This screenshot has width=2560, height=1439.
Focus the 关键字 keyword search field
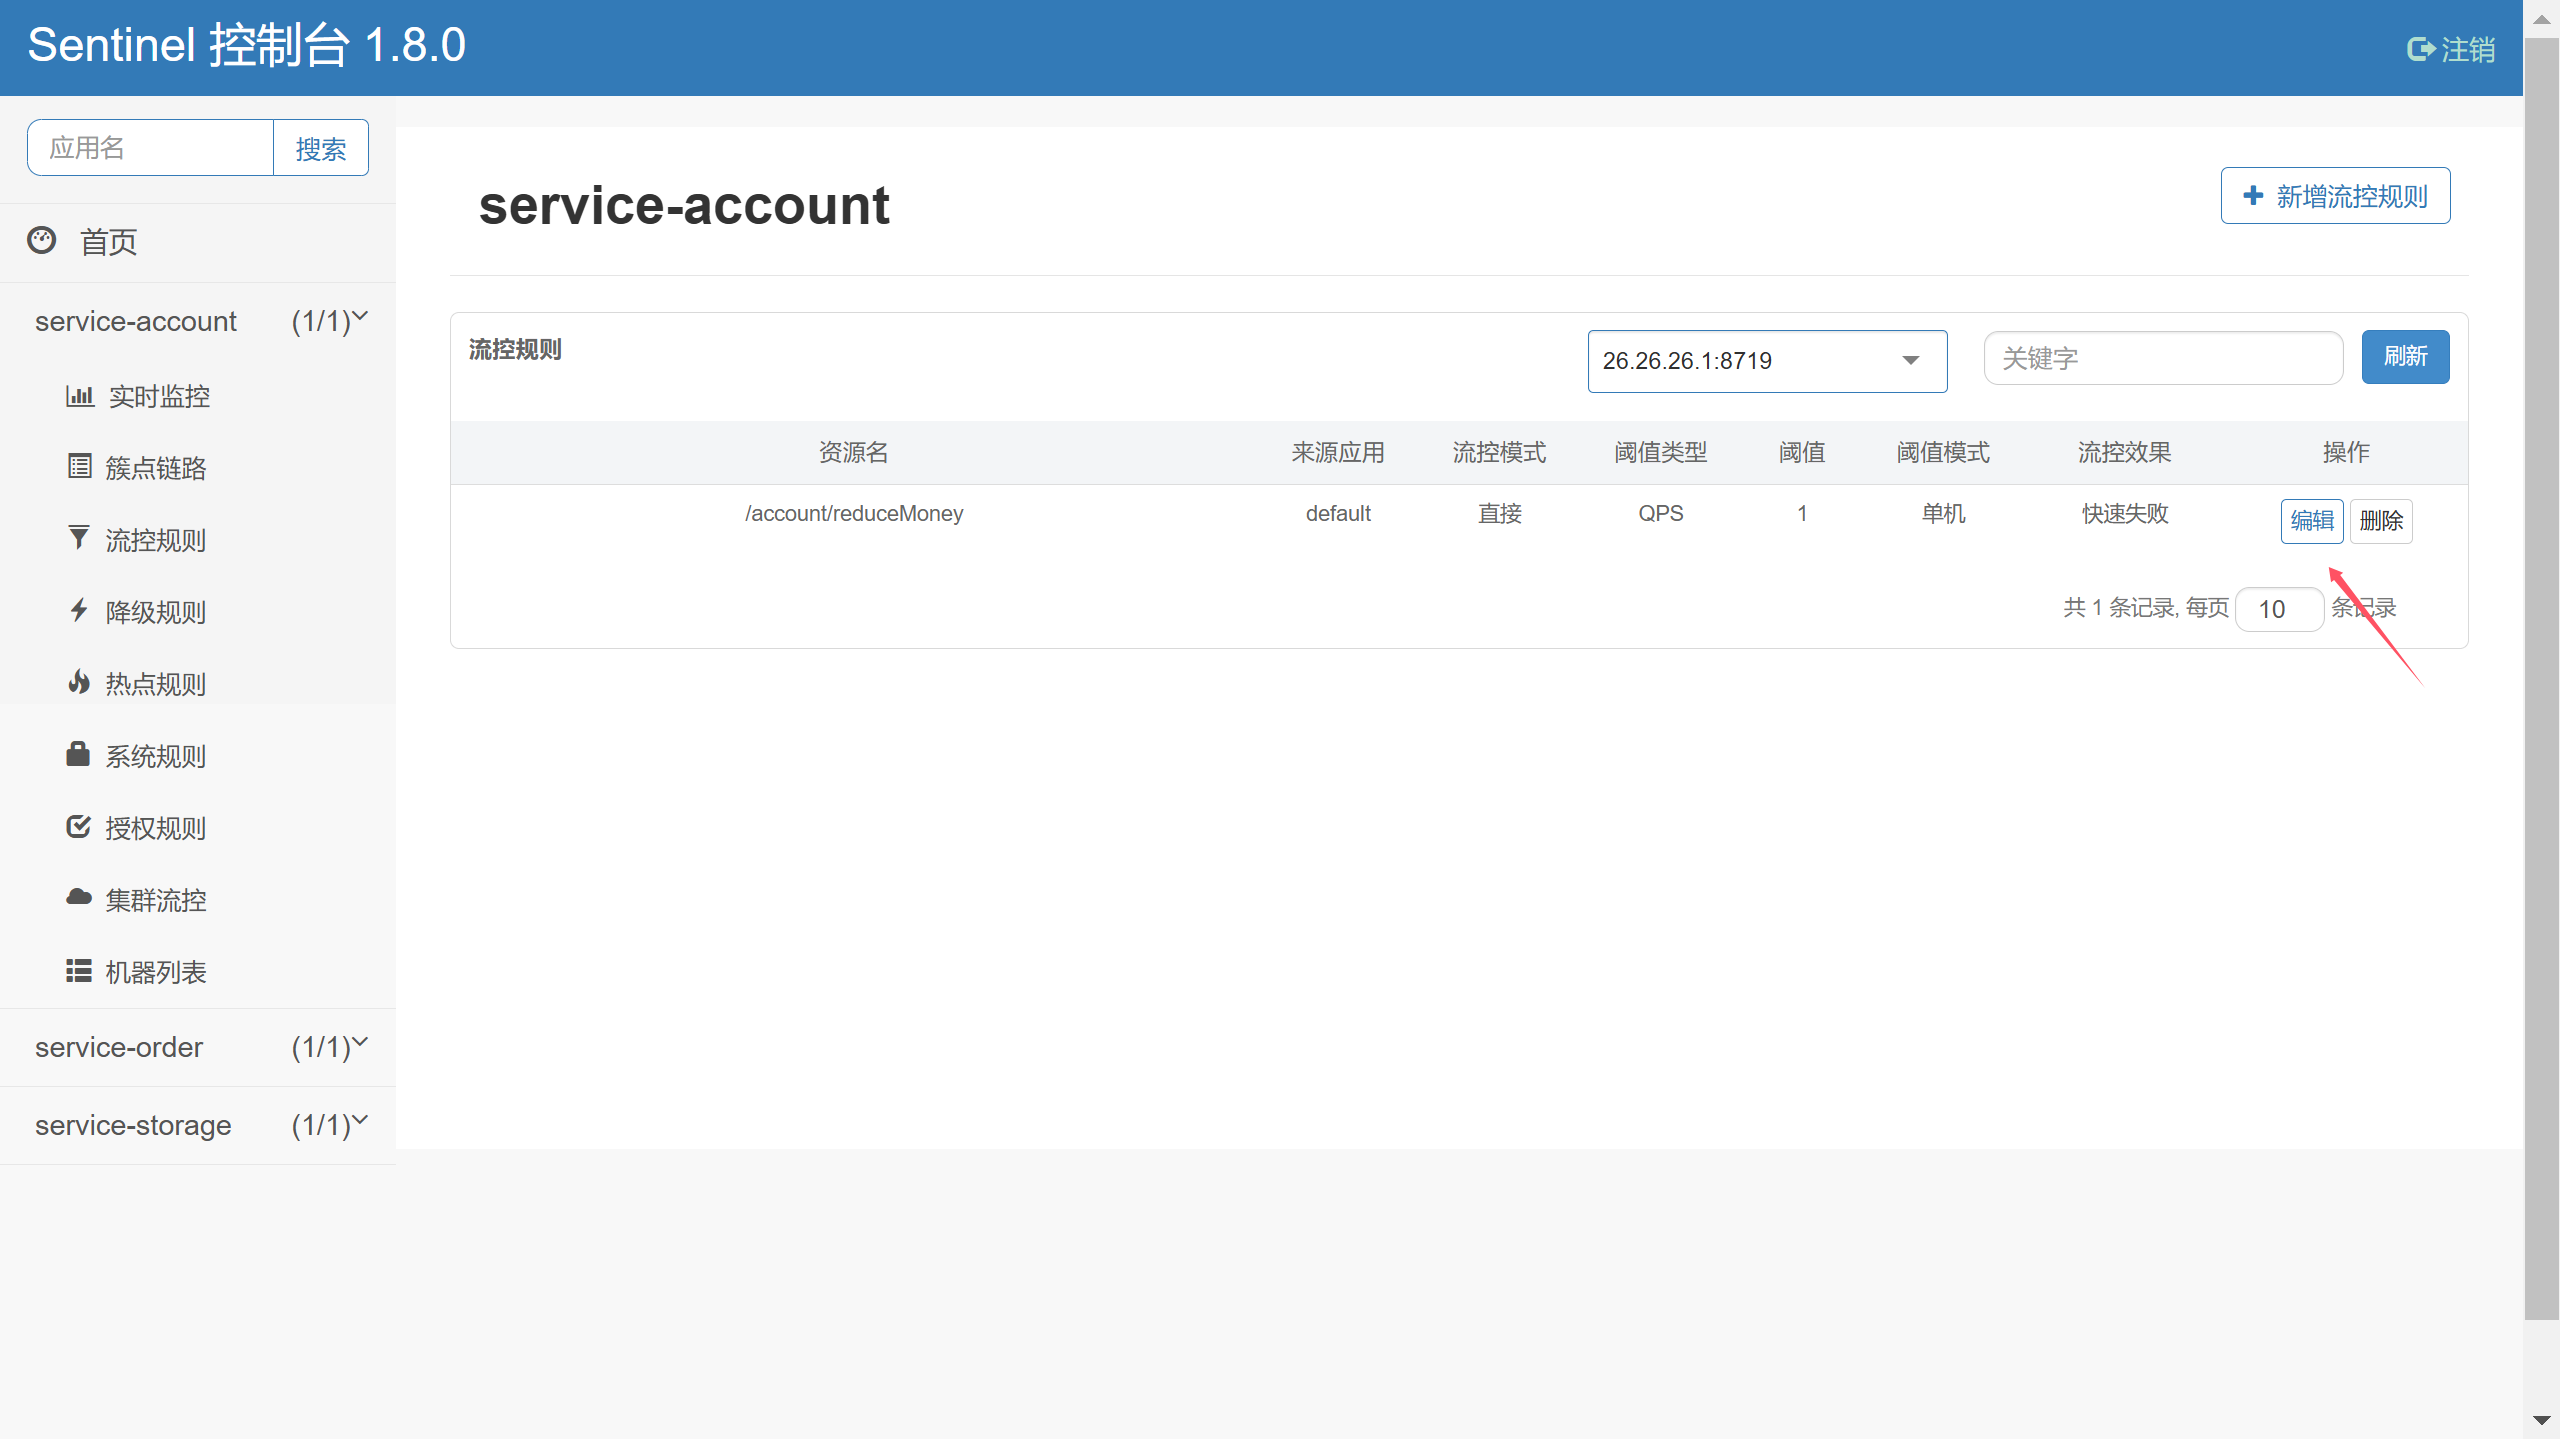coord(2162,358)
